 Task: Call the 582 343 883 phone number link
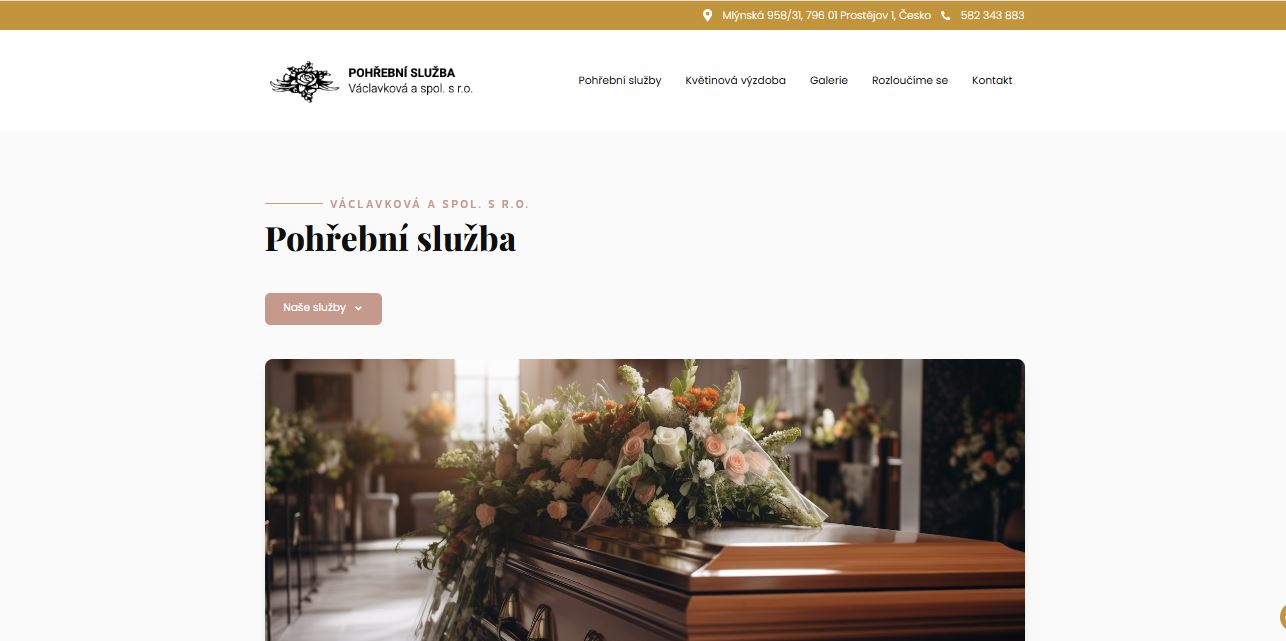pos(992,15)
